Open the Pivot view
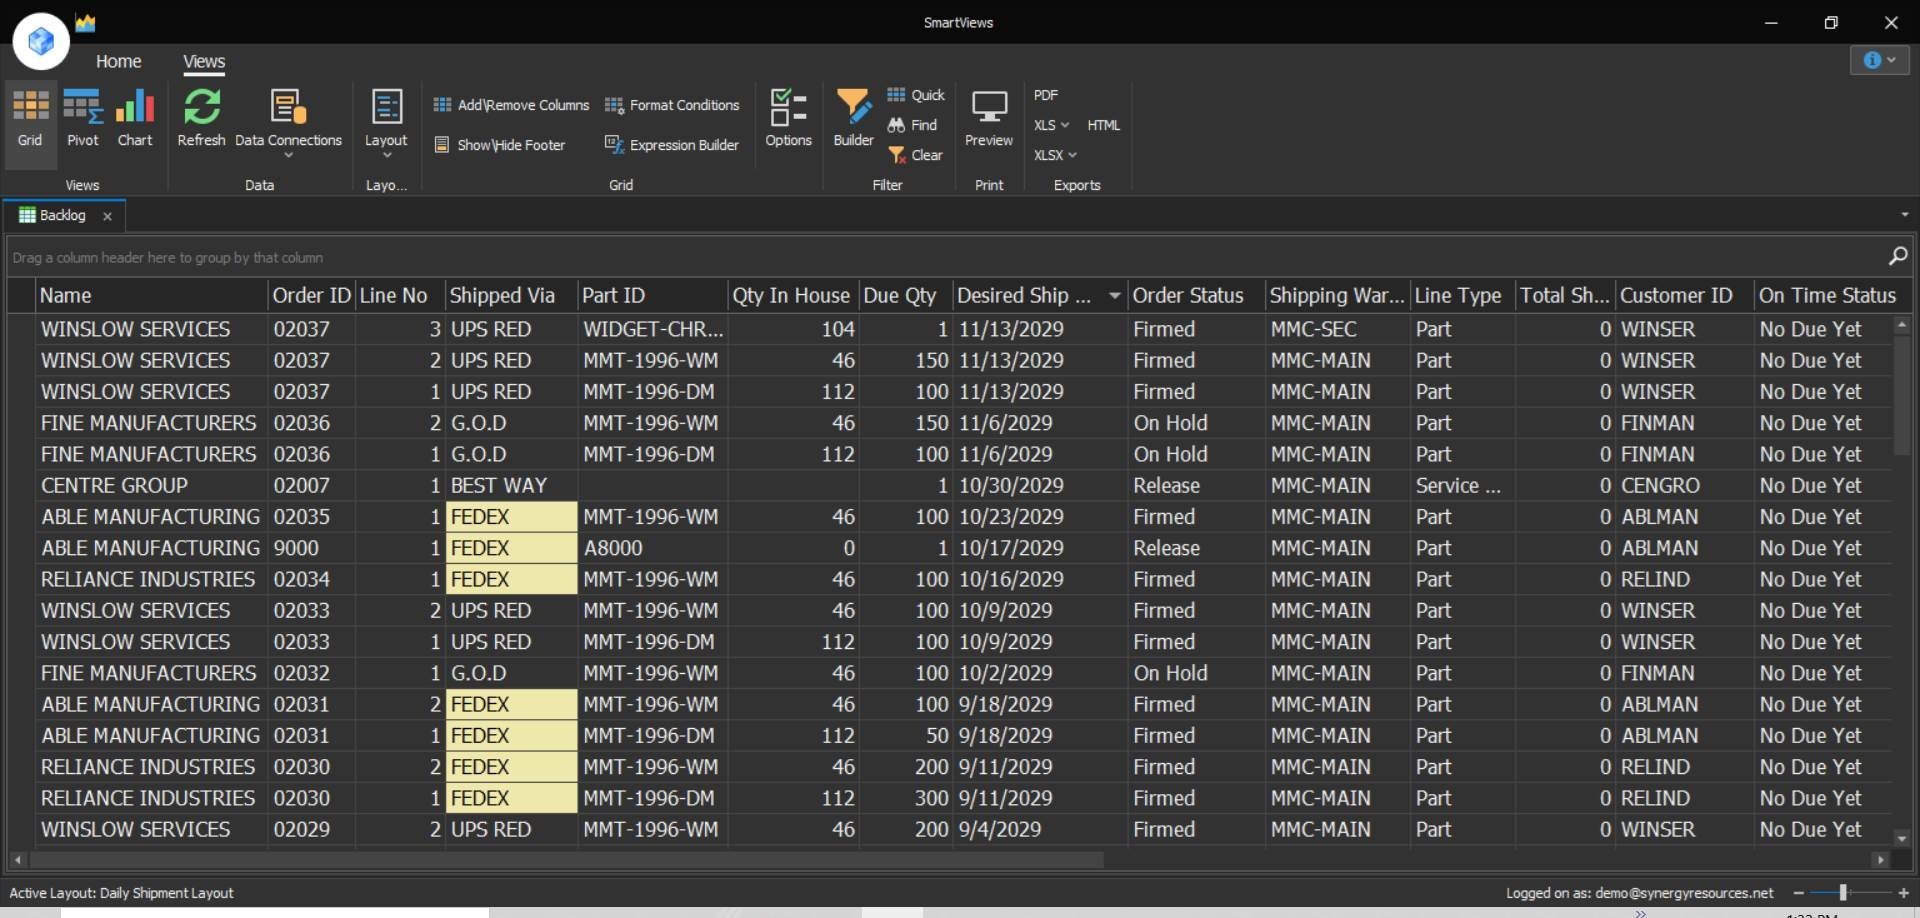Viewport: 1920px width, 918px height. point(83,120)
